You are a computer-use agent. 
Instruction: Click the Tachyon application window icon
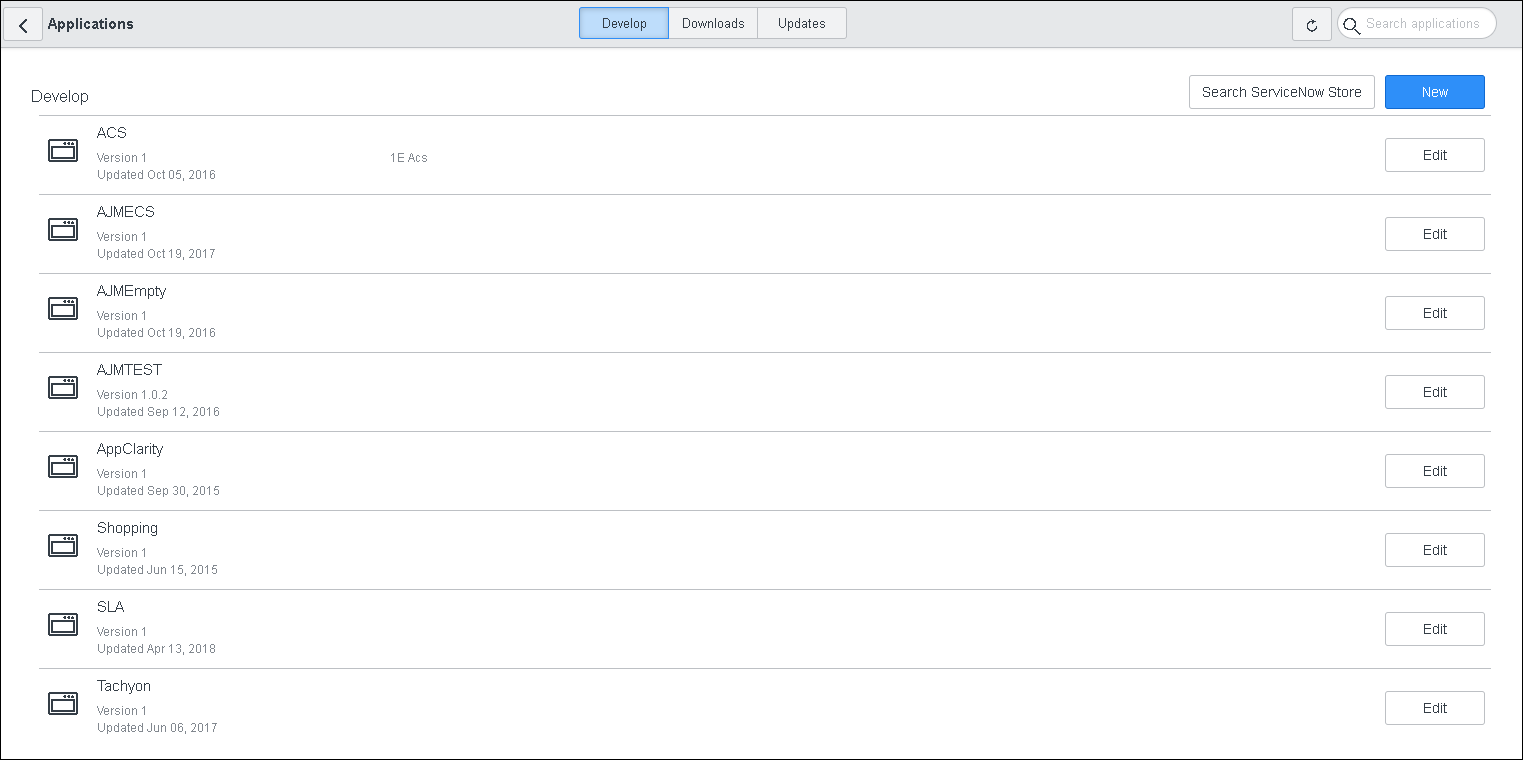pyautogui.click(x=63, y=704)
